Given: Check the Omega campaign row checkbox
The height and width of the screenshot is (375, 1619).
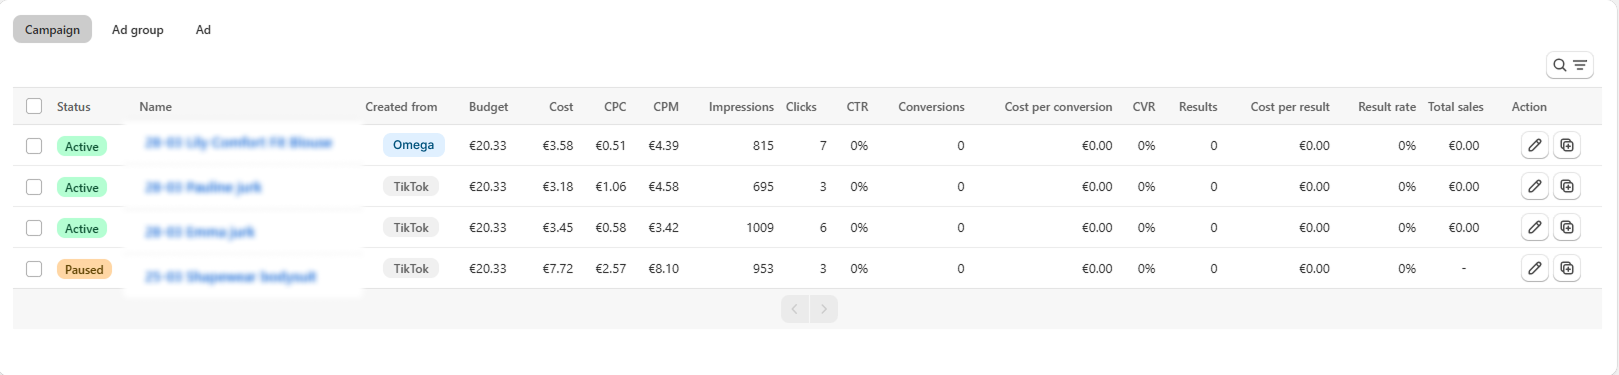Looking at the screenshot, I should click(34, 146).
